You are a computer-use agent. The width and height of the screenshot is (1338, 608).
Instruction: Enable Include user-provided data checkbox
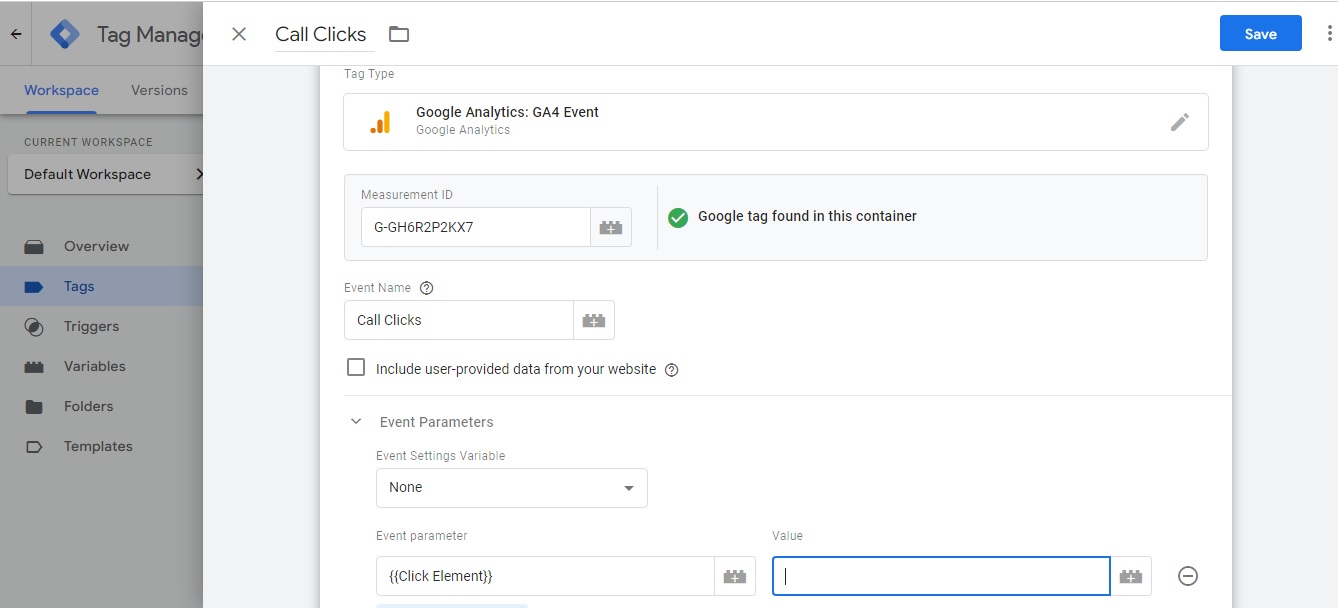tap(356, 368)
